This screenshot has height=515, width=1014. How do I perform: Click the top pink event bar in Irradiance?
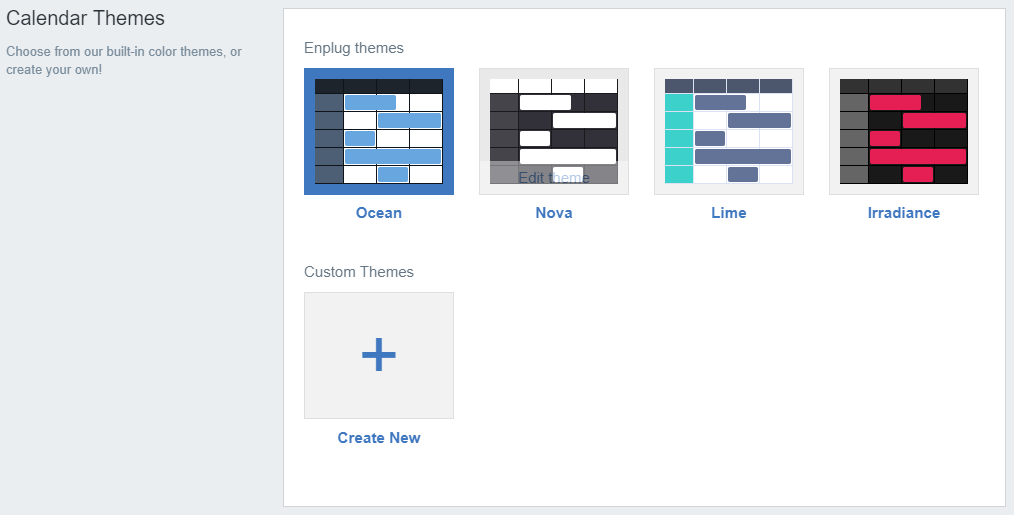pos(895,102)
